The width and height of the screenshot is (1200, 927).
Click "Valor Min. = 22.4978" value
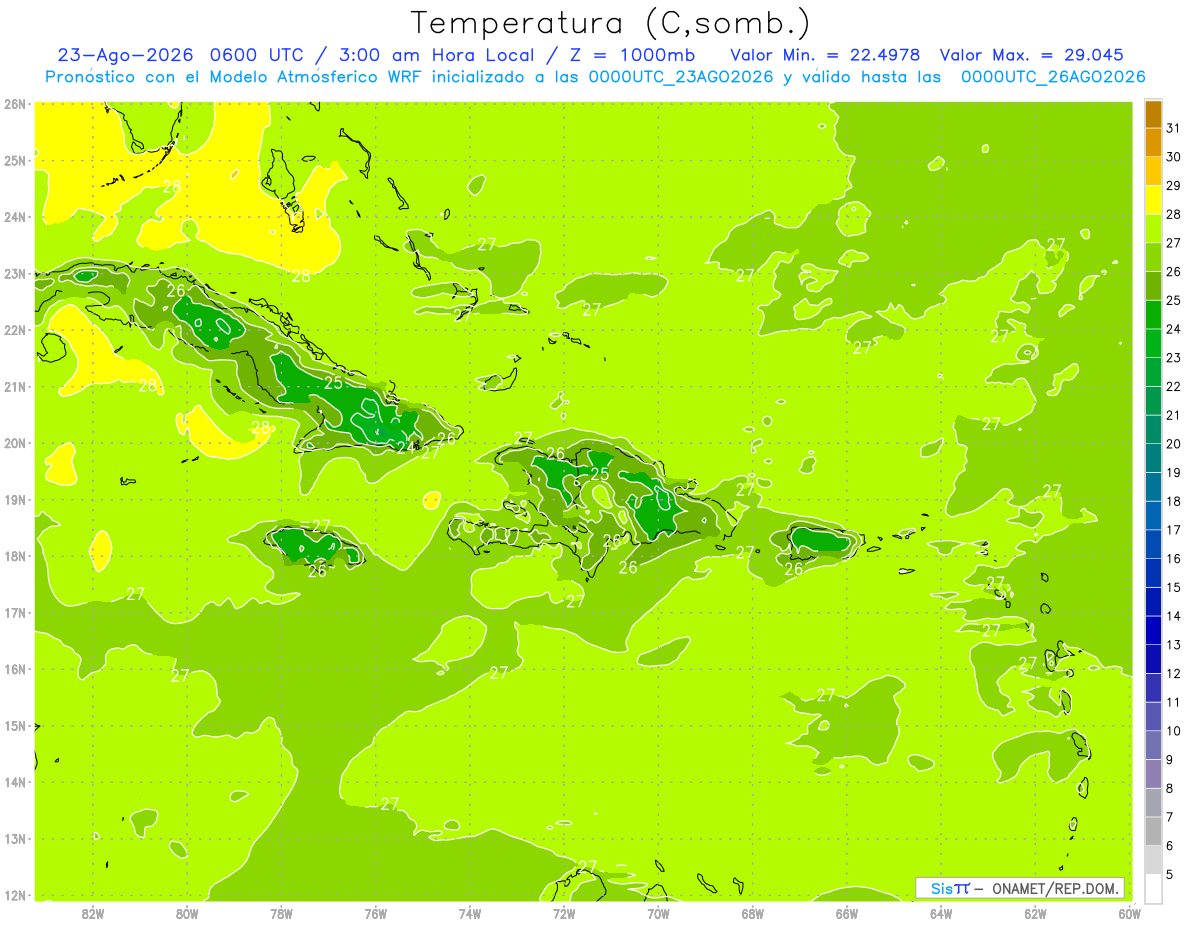(826, 55)
